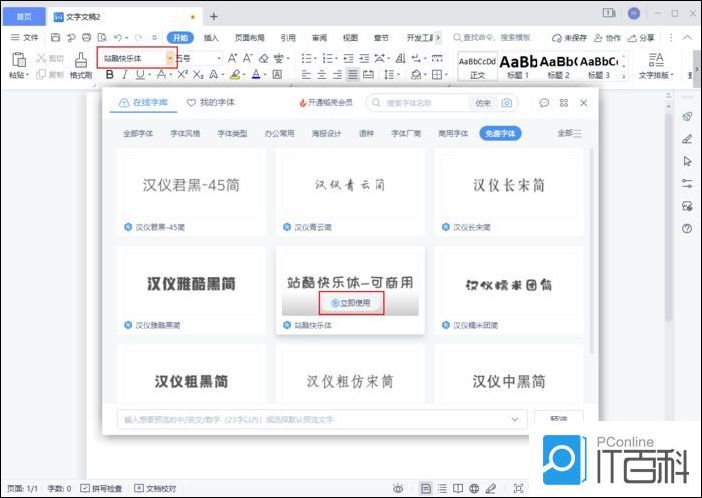Click 开通稻壳会员 link
The image size is (702, 498).
[326, 103]
